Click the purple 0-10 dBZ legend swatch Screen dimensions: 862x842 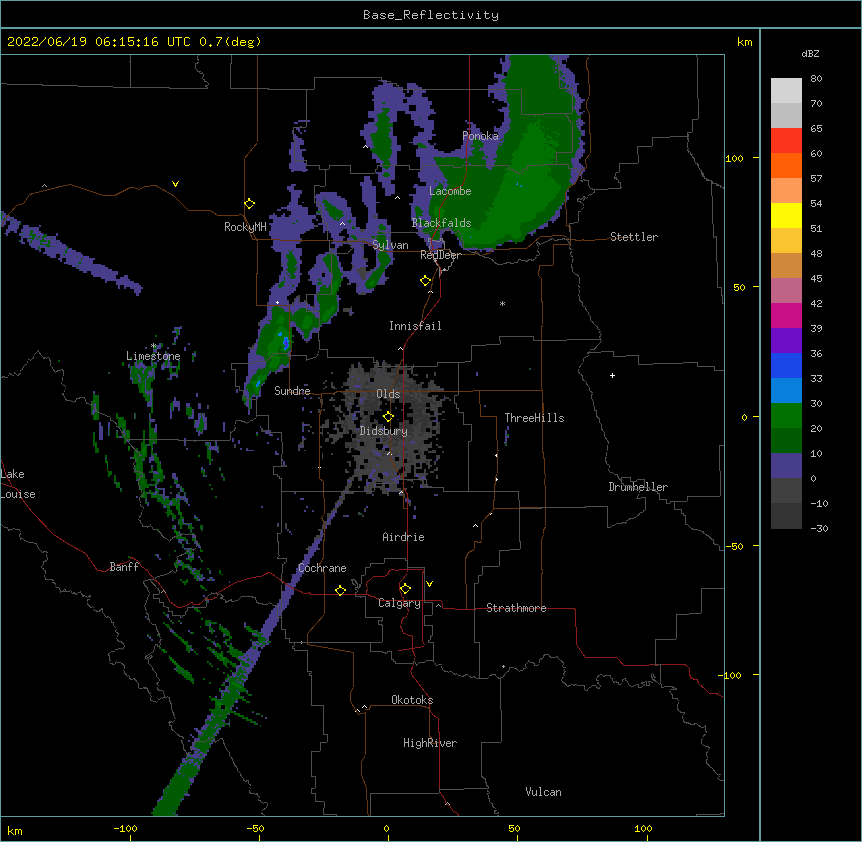click(x=786, y=466)
